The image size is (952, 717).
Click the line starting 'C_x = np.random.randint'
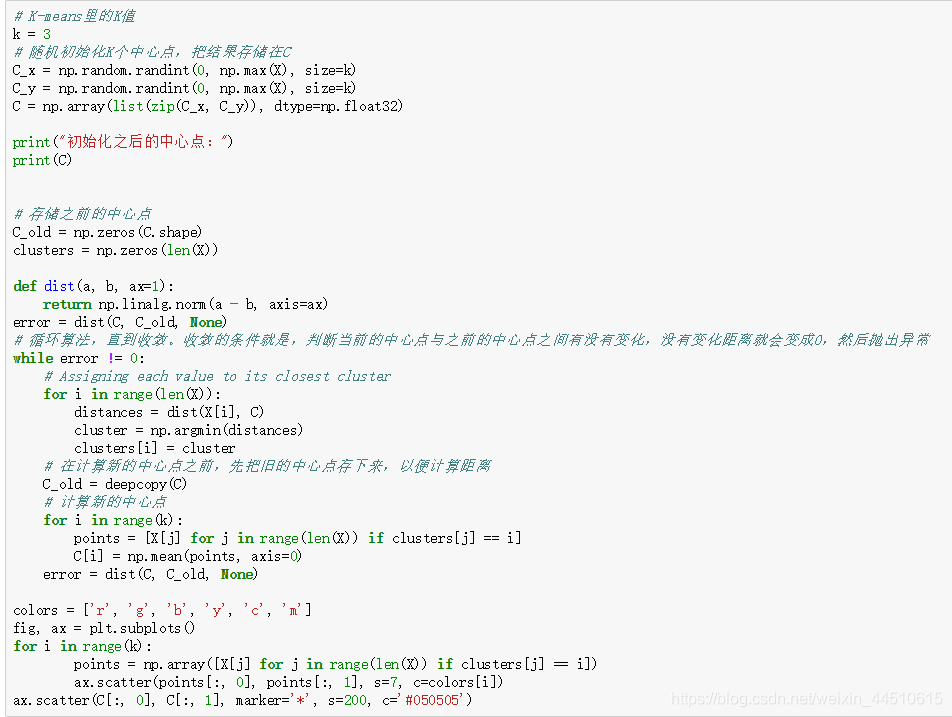184,70
